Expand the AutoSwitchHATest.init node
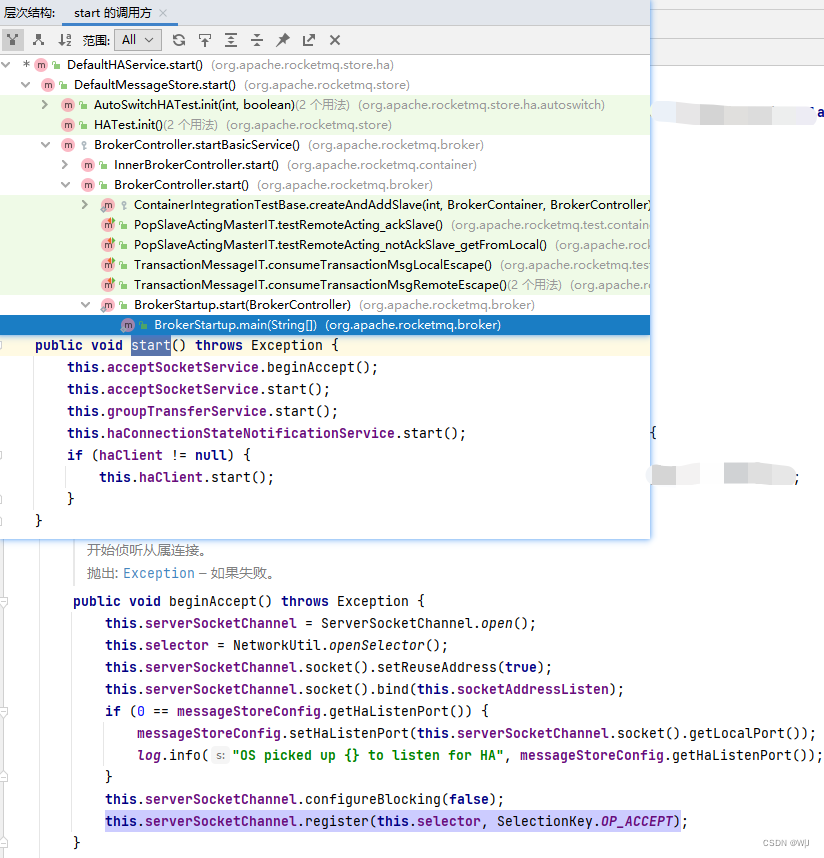Image resolution: width=824 pixels, height=858 pixels. (45, 105)
